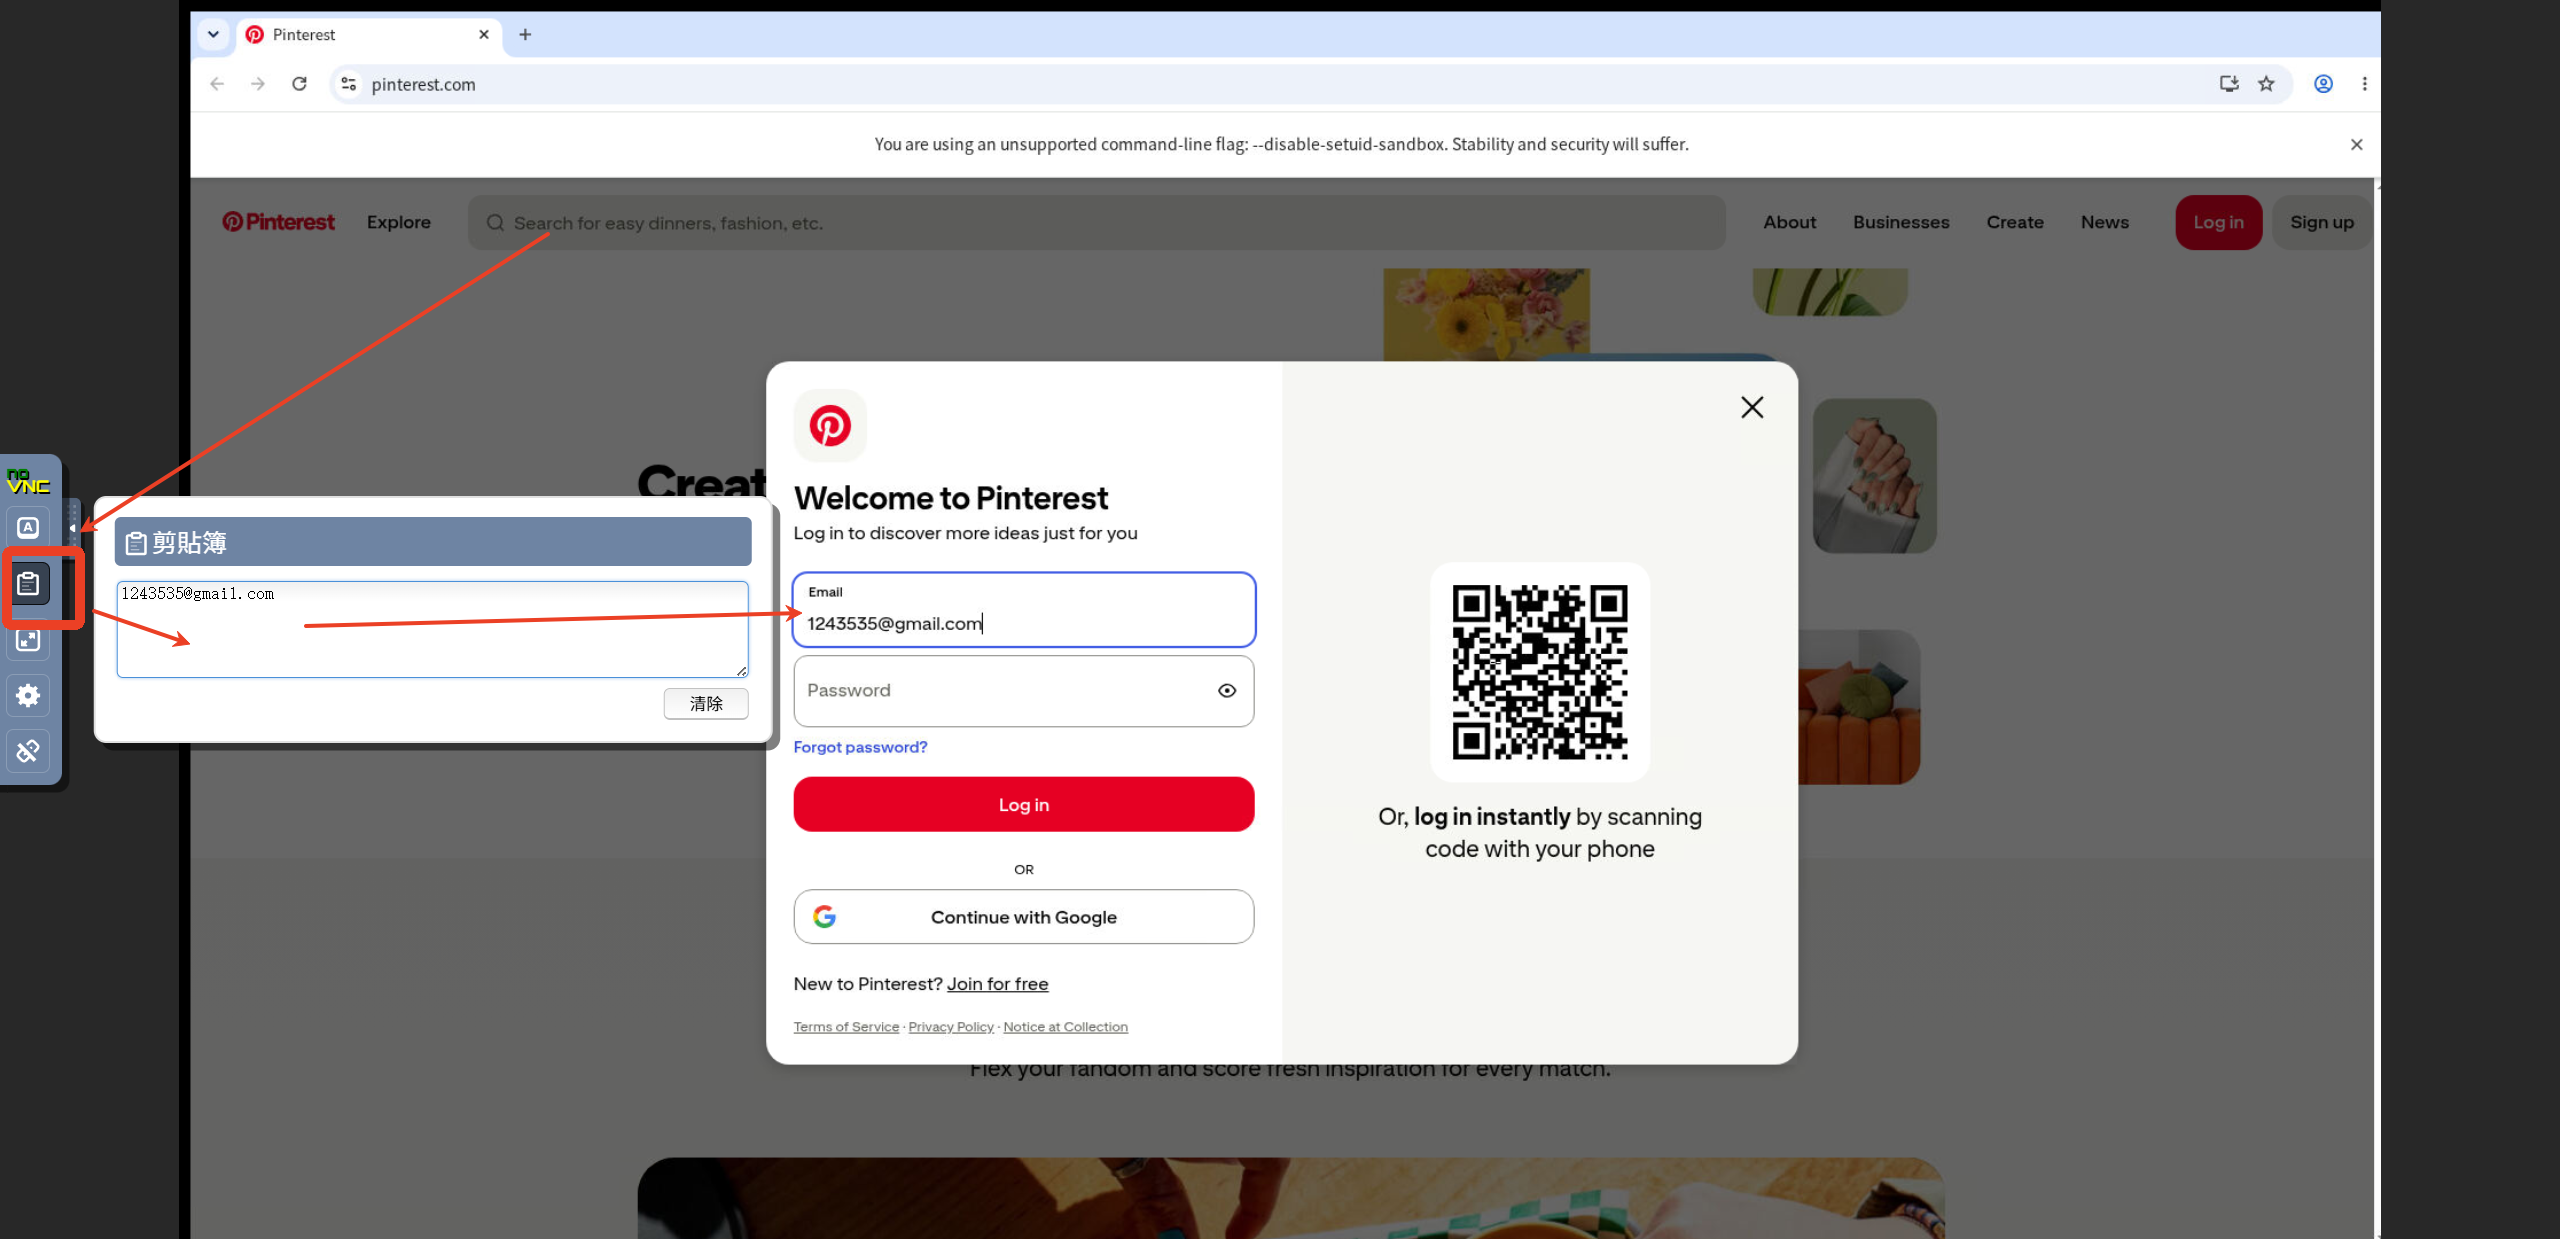Click the header Sign up button
This screenshot has width=2560, height=1239.
coord(2322,222)
